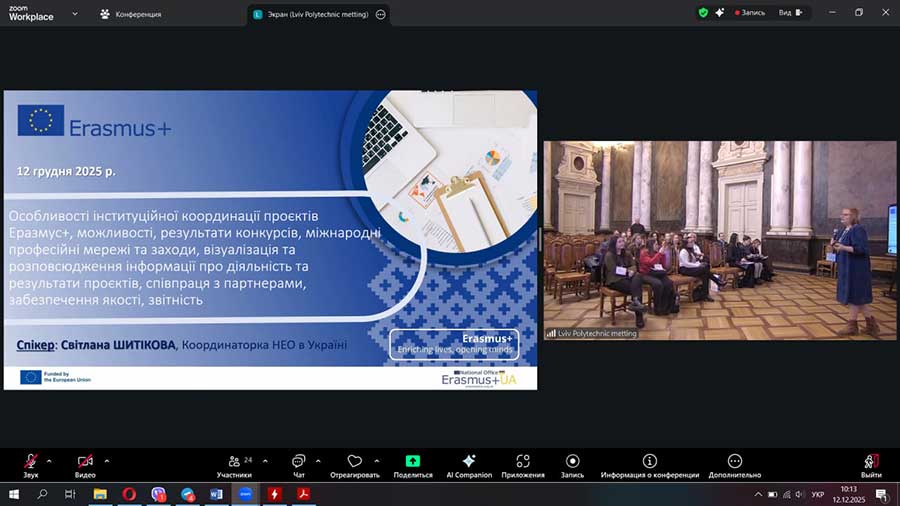
Task: Click the green Поделиться share screen icon
Action: 413,461
